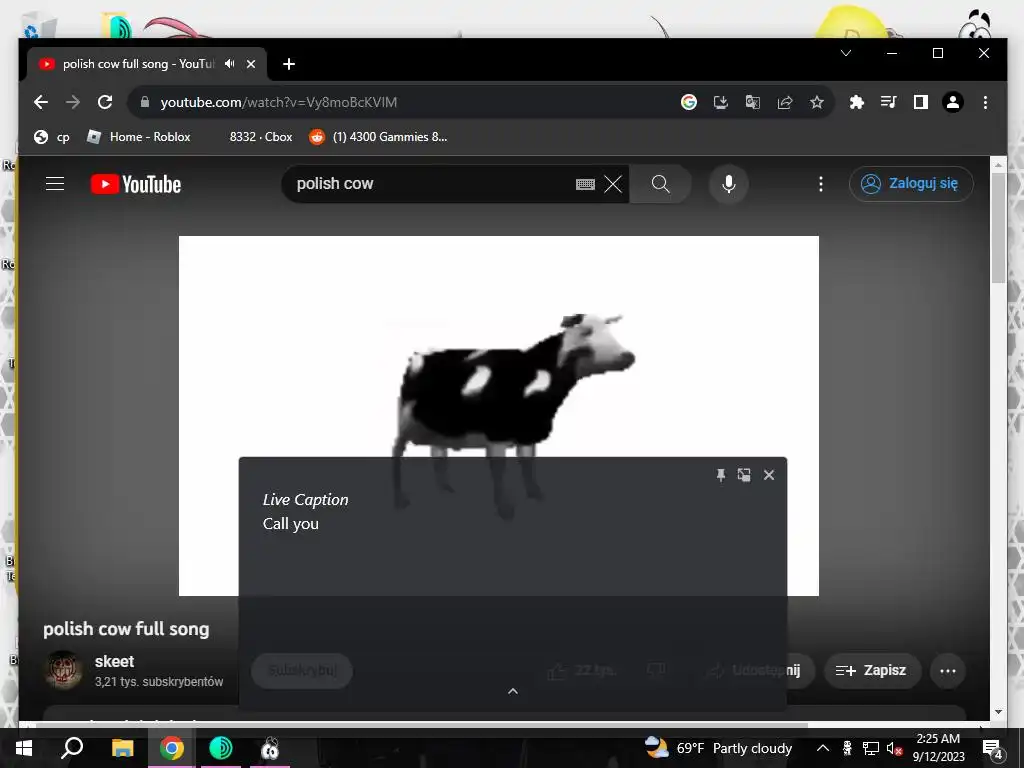Click the muted volume tray icon
The width and height of the screenshot is (1024, 768).
click(x=894, y=748)
